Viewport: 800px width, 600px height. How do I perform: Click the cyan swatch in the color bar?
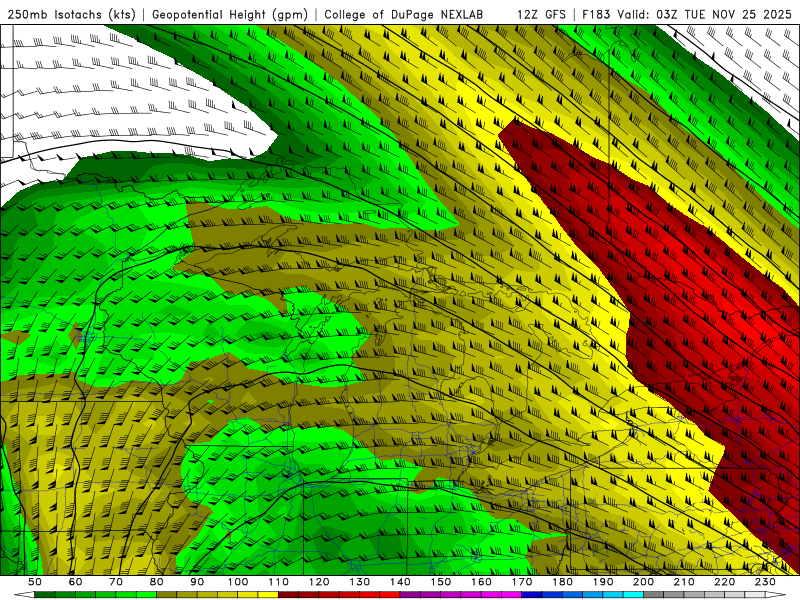pyautogui.click(x=633, y=595)
